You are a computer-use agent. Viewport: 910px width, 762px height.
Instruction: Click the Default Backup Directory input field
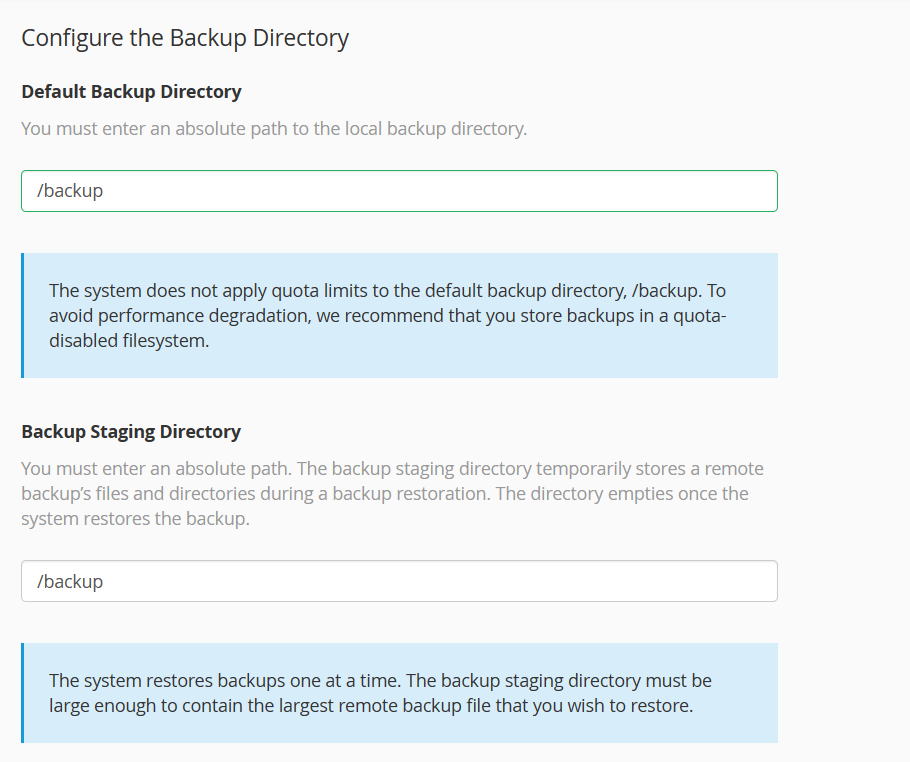coord(399,191)
